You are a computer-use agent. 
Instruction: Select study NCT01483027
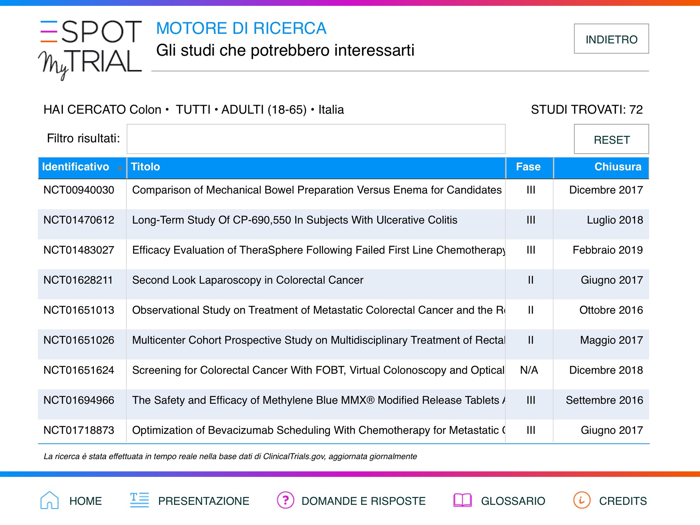click(x=79, y=250)
